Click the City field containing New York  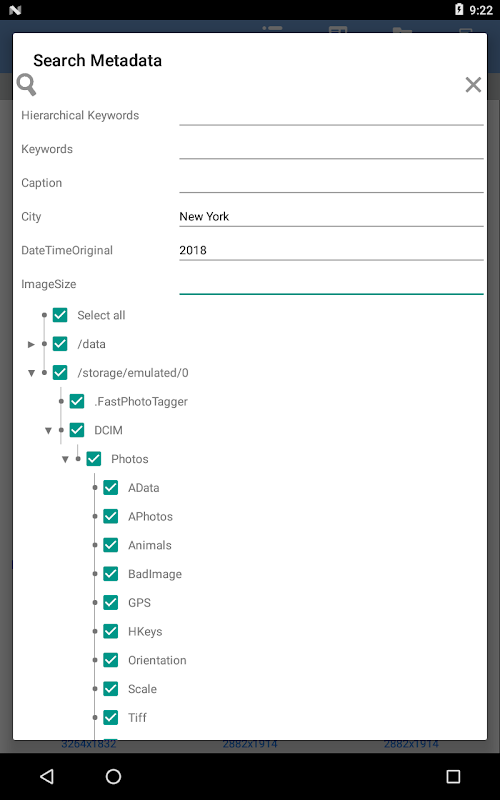pos(331,216)
